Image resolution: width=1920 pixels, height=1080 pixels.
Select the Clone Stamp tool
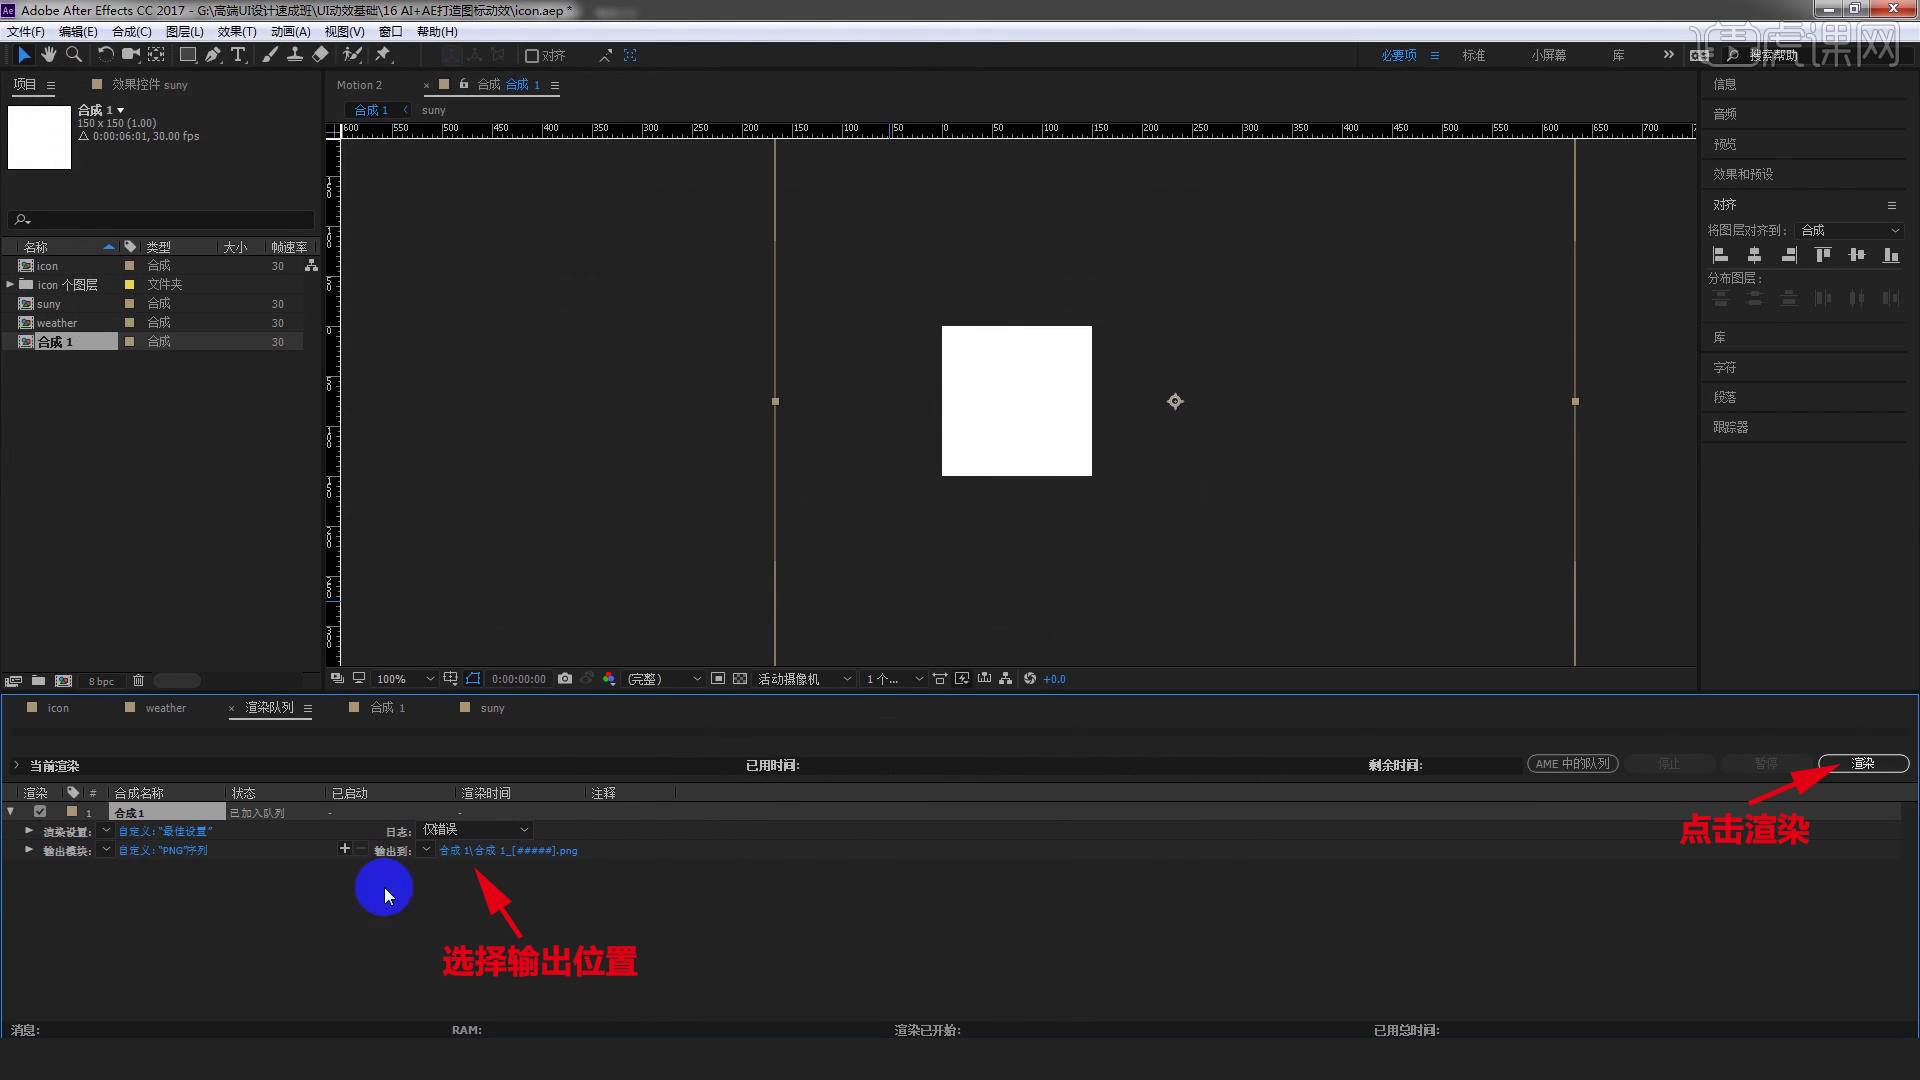pos(295,55)
